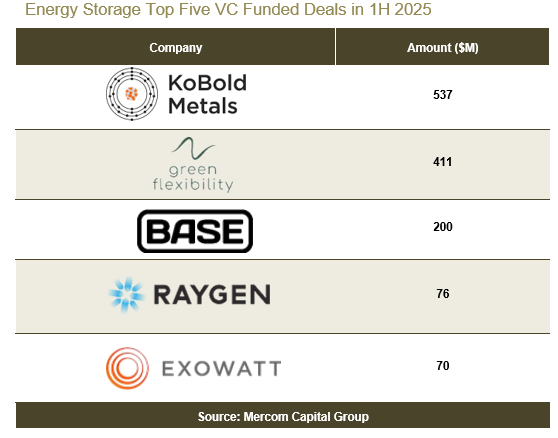This screenshot has width=558, height=438.
Task: Select the Company column header
Action: (x=175, y=47)
